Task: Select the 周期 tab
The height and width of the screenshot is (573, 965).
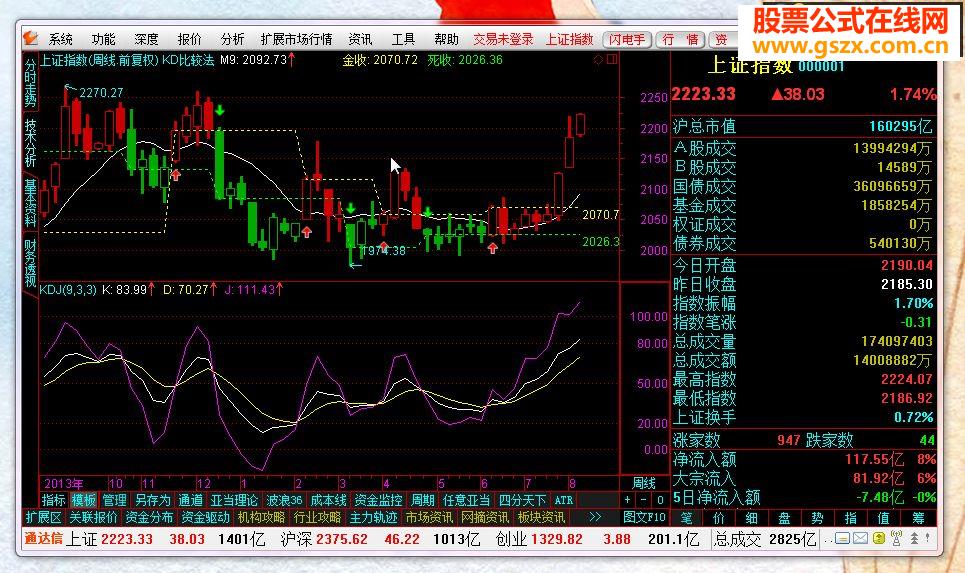Action: tap(423, 500)
